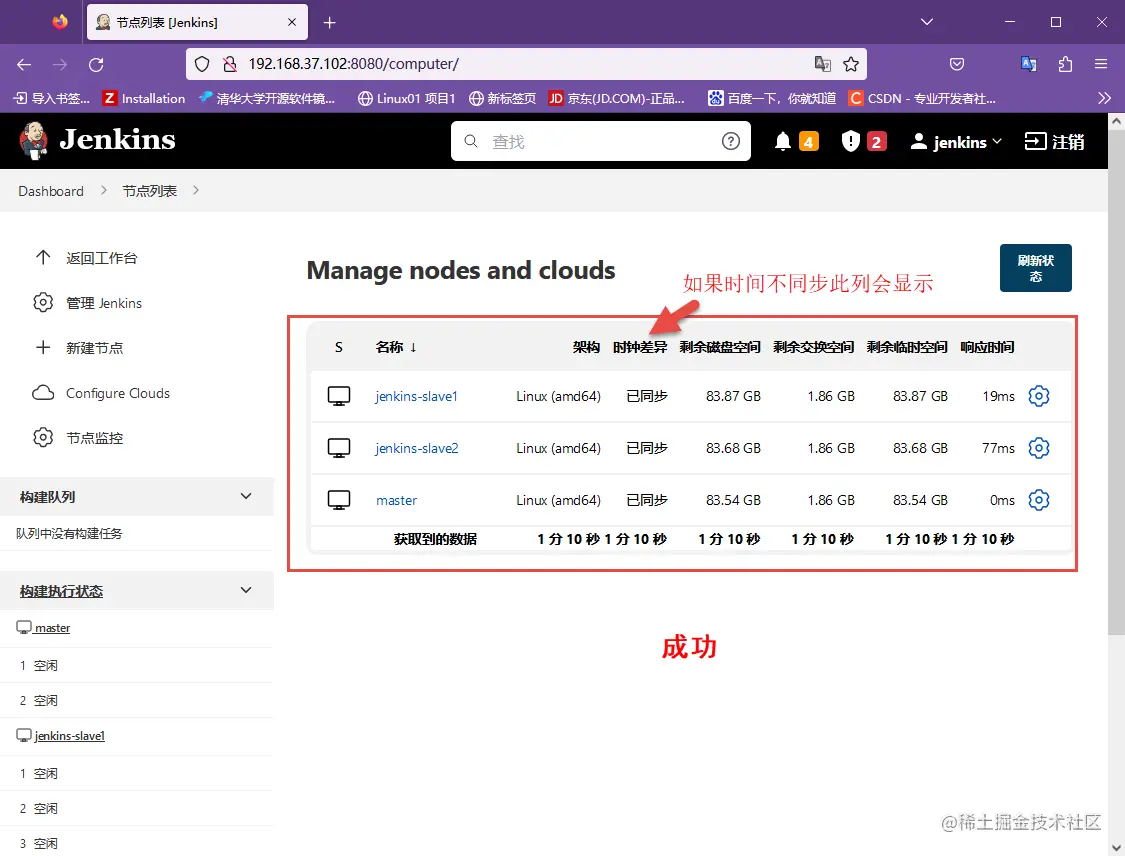The width and height of the screenshot is (1125, 856).
Task: Open jenkins user dropdown menu
Action: pos(956,142)
